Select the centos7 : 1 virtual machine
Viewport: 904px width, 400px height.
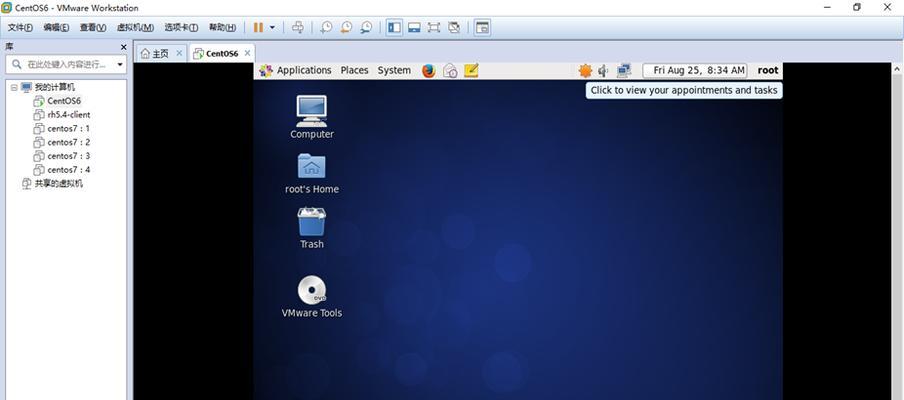[x=69, y=129]
